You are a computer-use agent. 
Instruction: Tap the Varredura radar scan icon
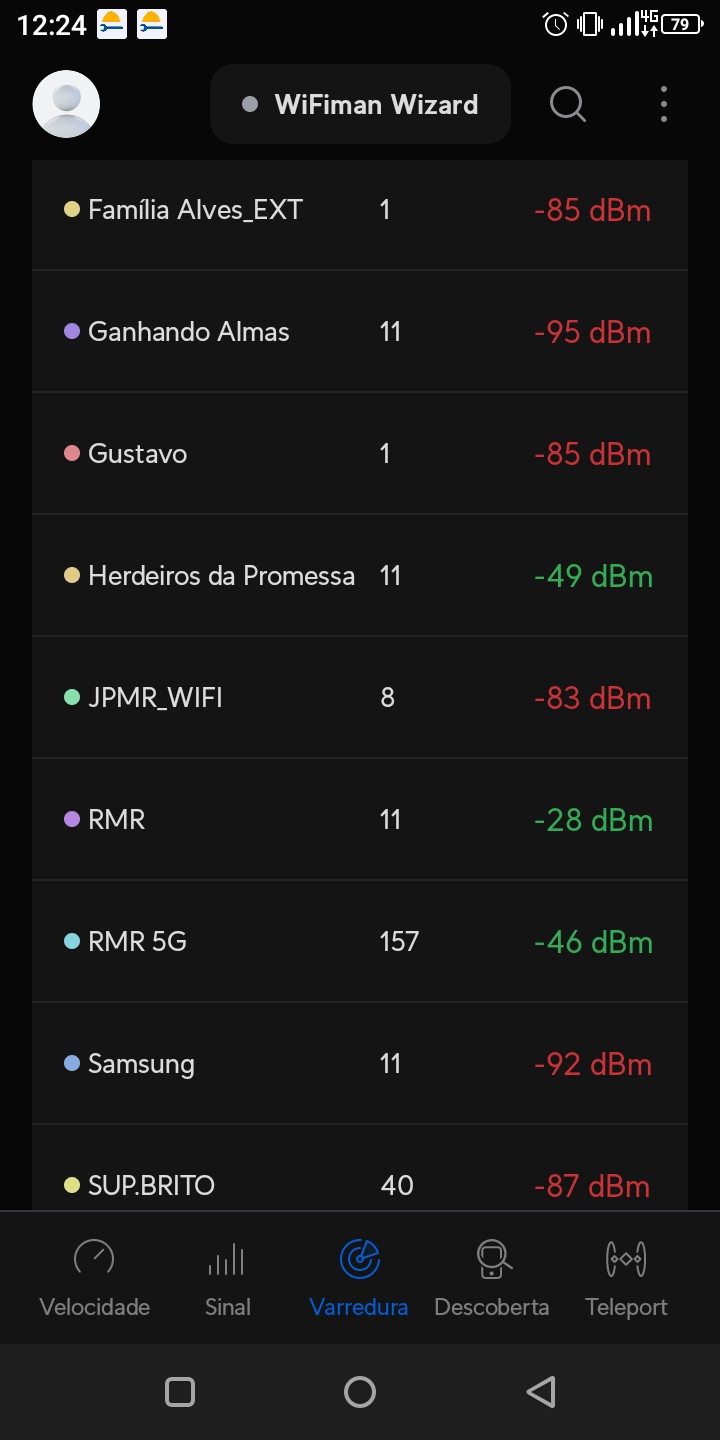click(x=359, y=1259)
